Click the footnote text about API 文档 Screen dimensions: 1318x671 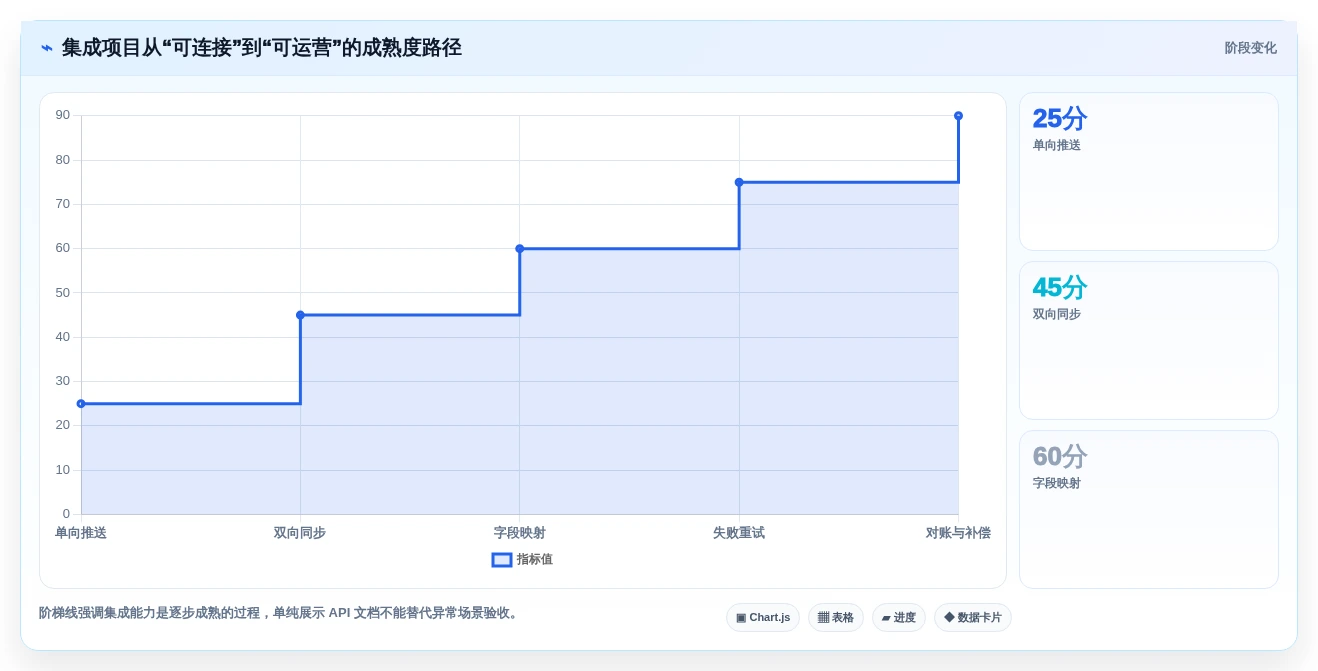tap(280, 613)
